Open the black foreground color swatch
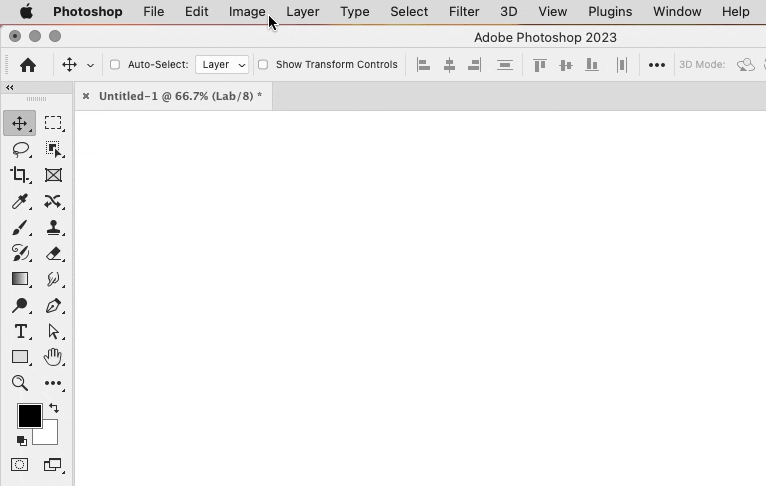Screen dimensions: 766x486 coord(30,416)
